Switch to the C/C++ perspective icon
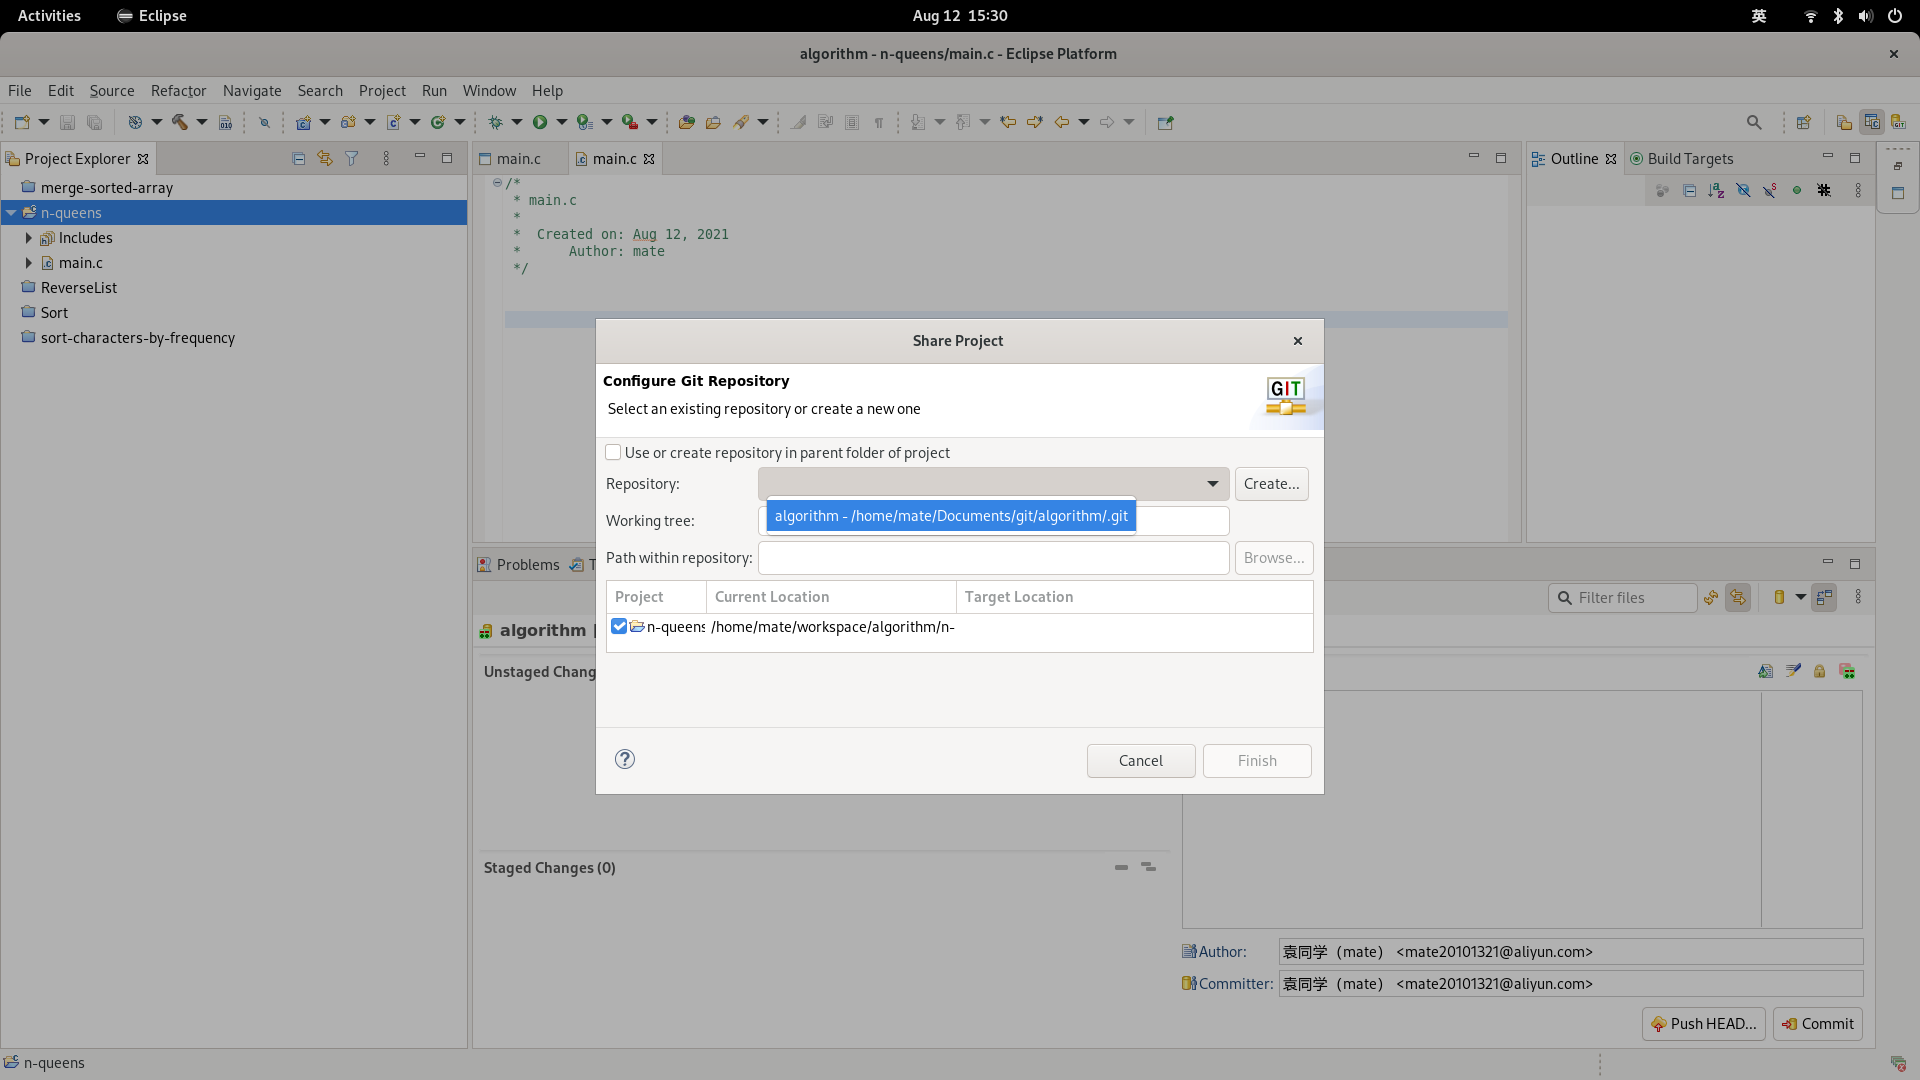This screenshot has width=1920, height=1080. [x=1872, y=122]
